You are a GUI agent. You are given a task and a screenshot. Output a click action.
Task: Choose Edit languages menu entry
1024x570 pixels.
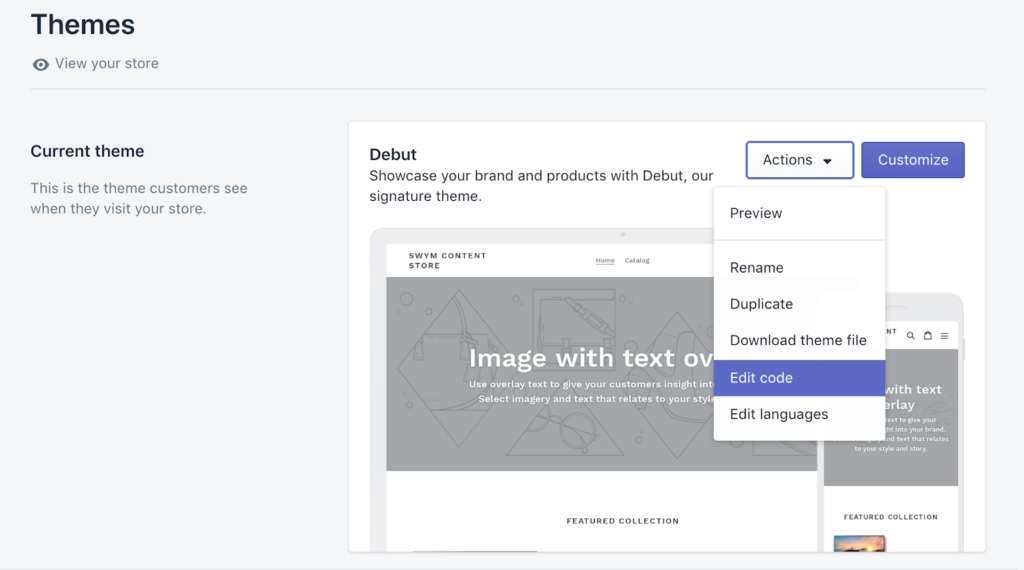[x=799, y=415]
